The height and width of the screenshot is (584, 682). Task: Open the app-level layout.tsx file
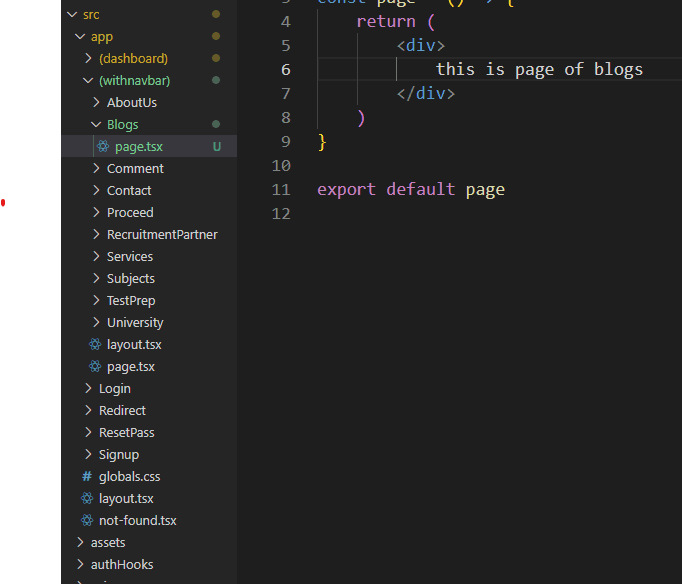[126, 499]
